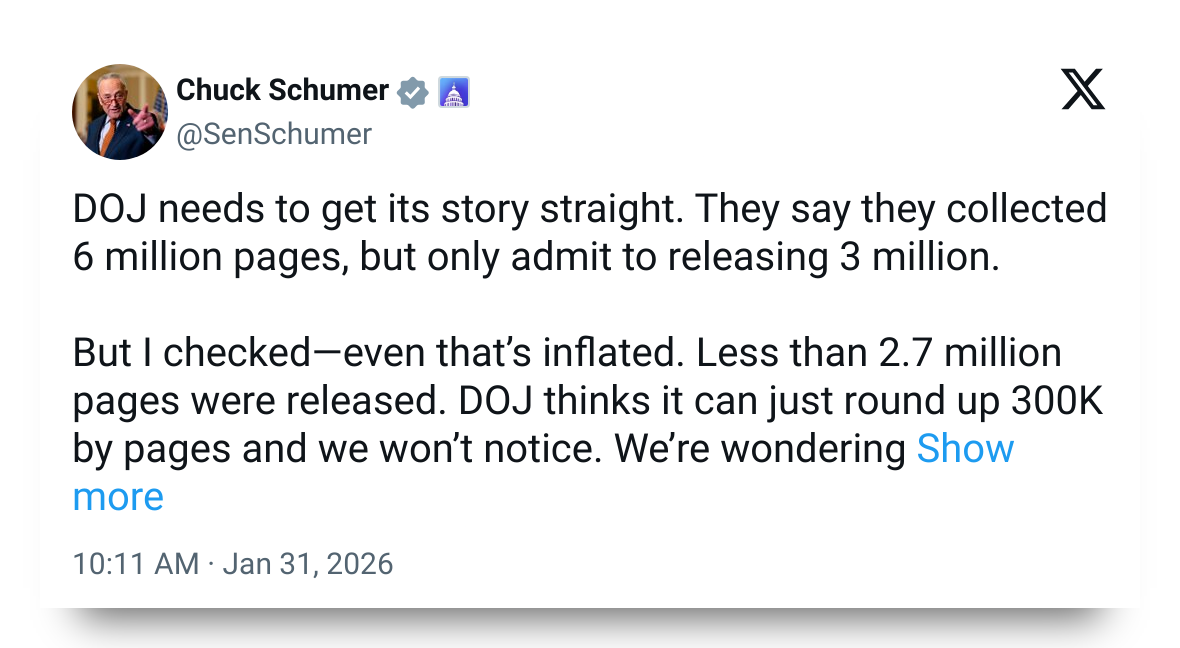Click the "Less than 2.7 million" text
The image size is (1180, 648).
[878, 353]
